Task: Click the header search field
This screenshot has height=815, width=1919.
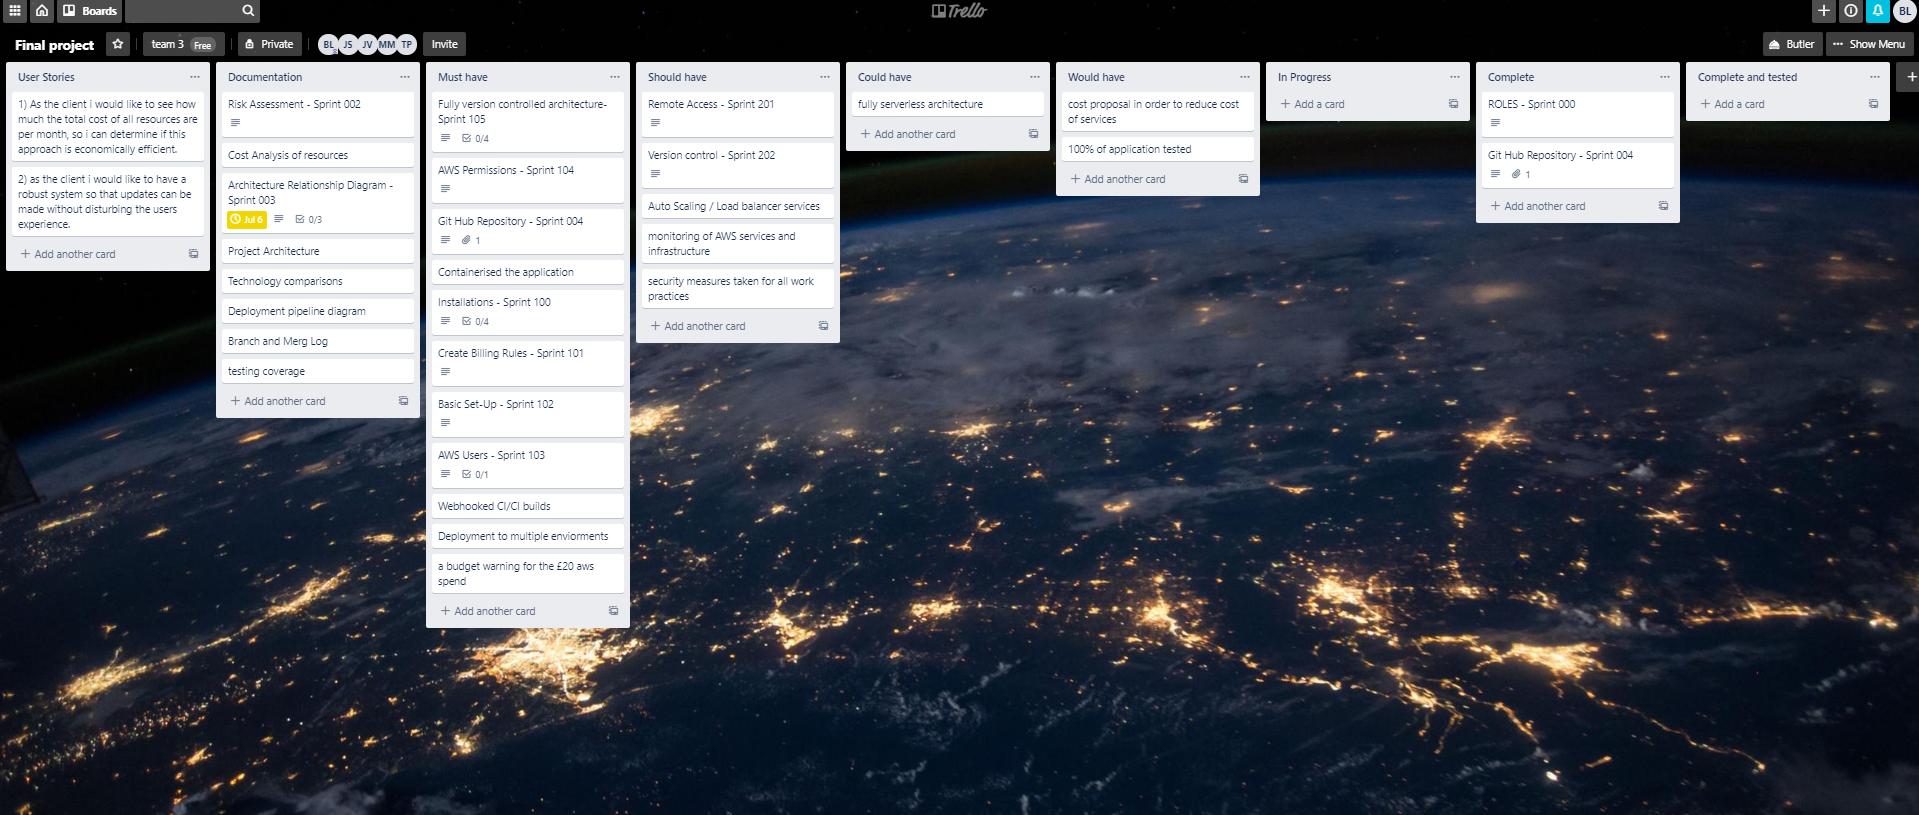Action: coord(193,11)
